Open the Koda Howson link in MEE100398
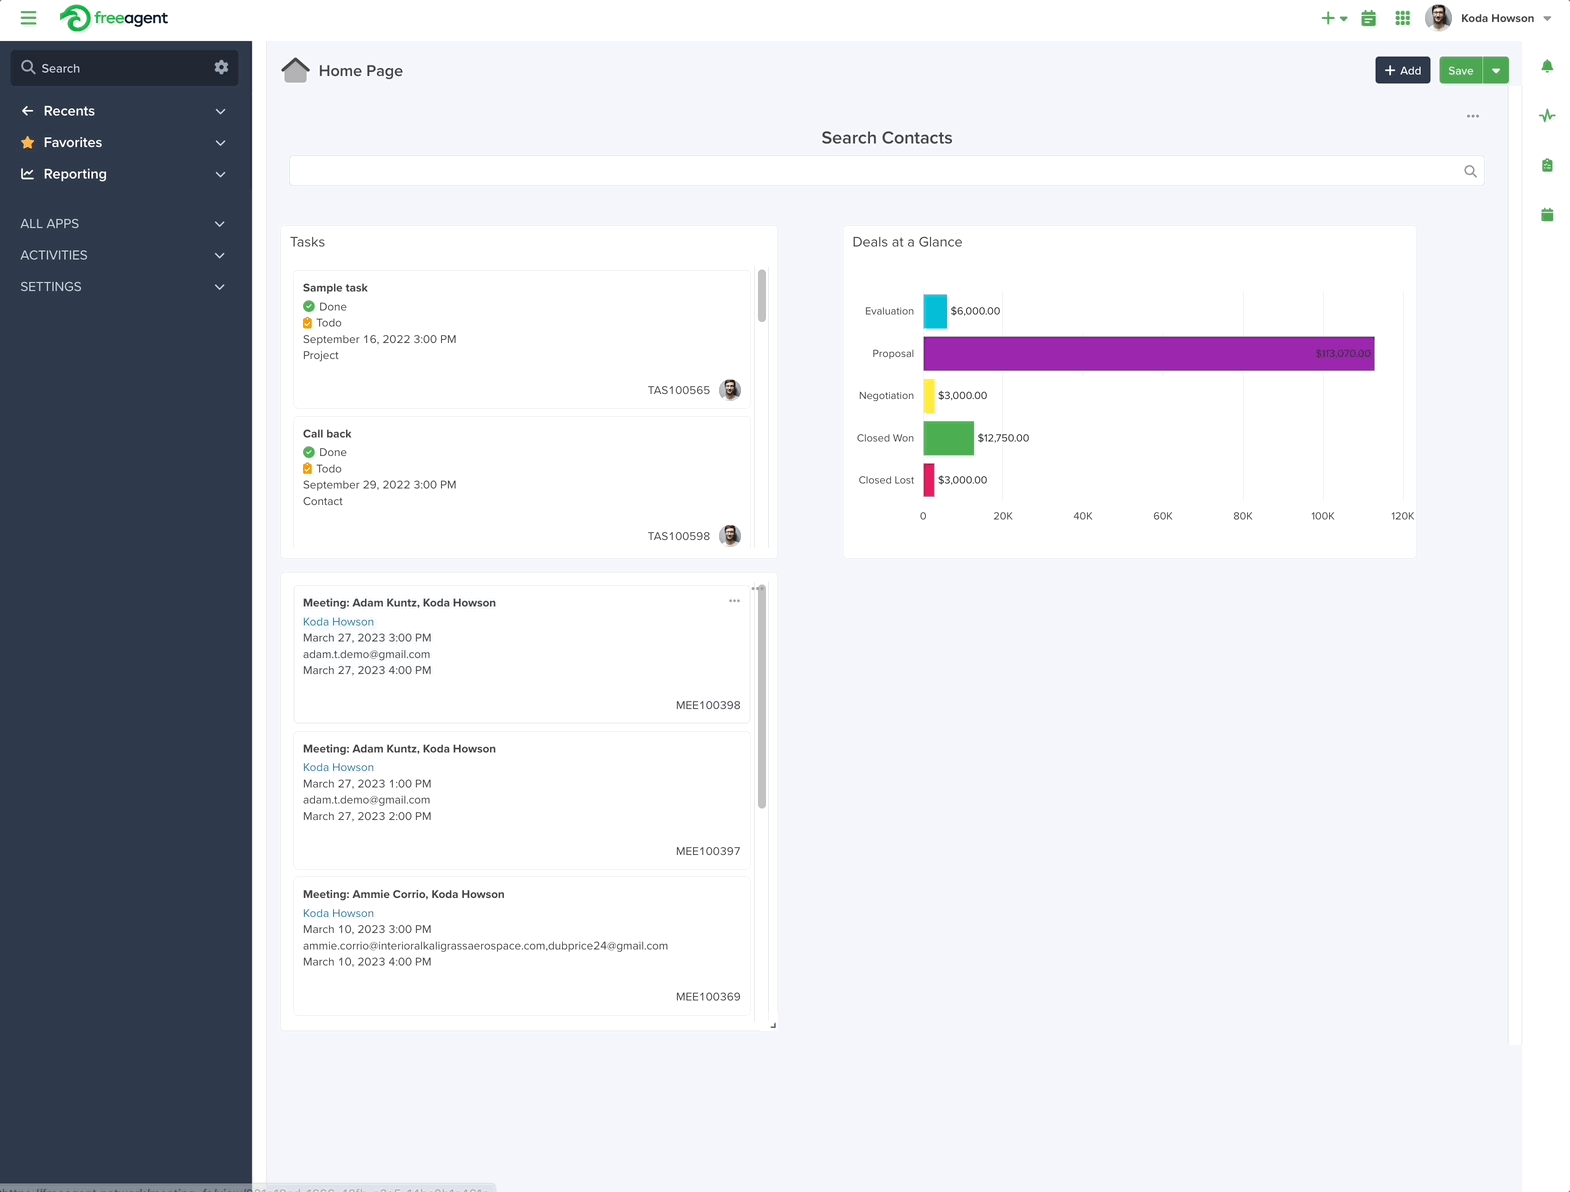This screenshot has height=1192, width=1570. (338, 622)
